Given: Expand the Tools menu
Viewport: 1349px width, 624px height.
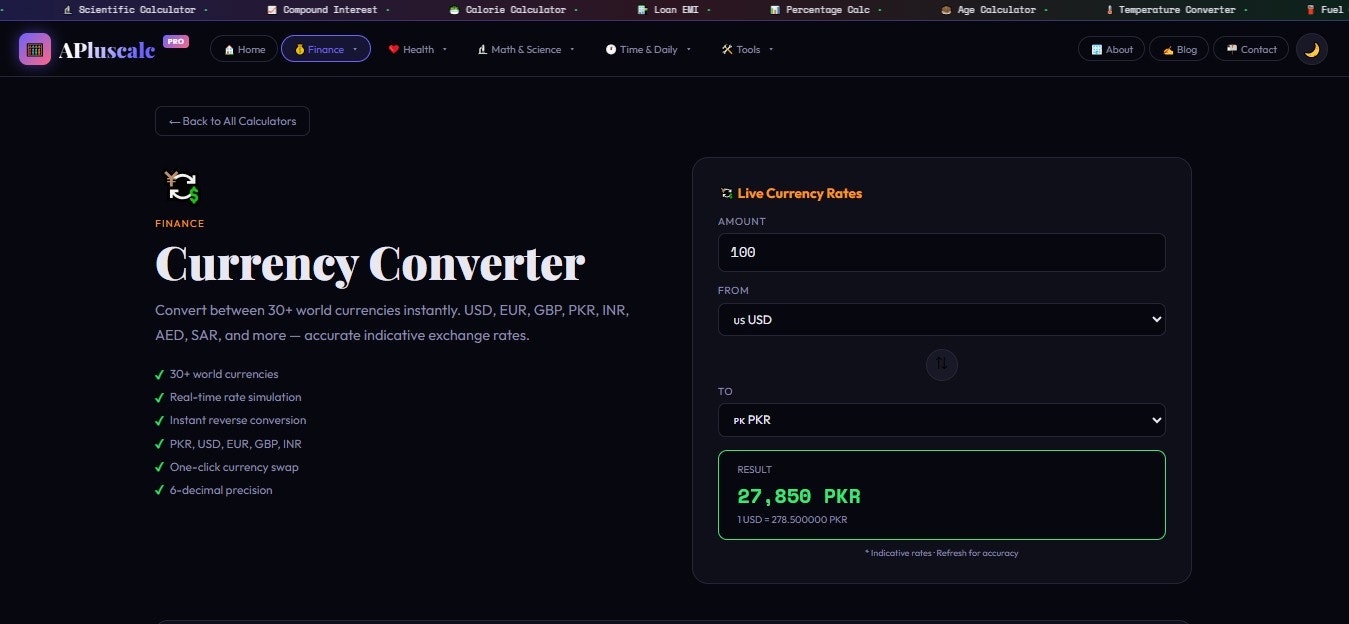Looking at the screenshot, I should 747,49.
